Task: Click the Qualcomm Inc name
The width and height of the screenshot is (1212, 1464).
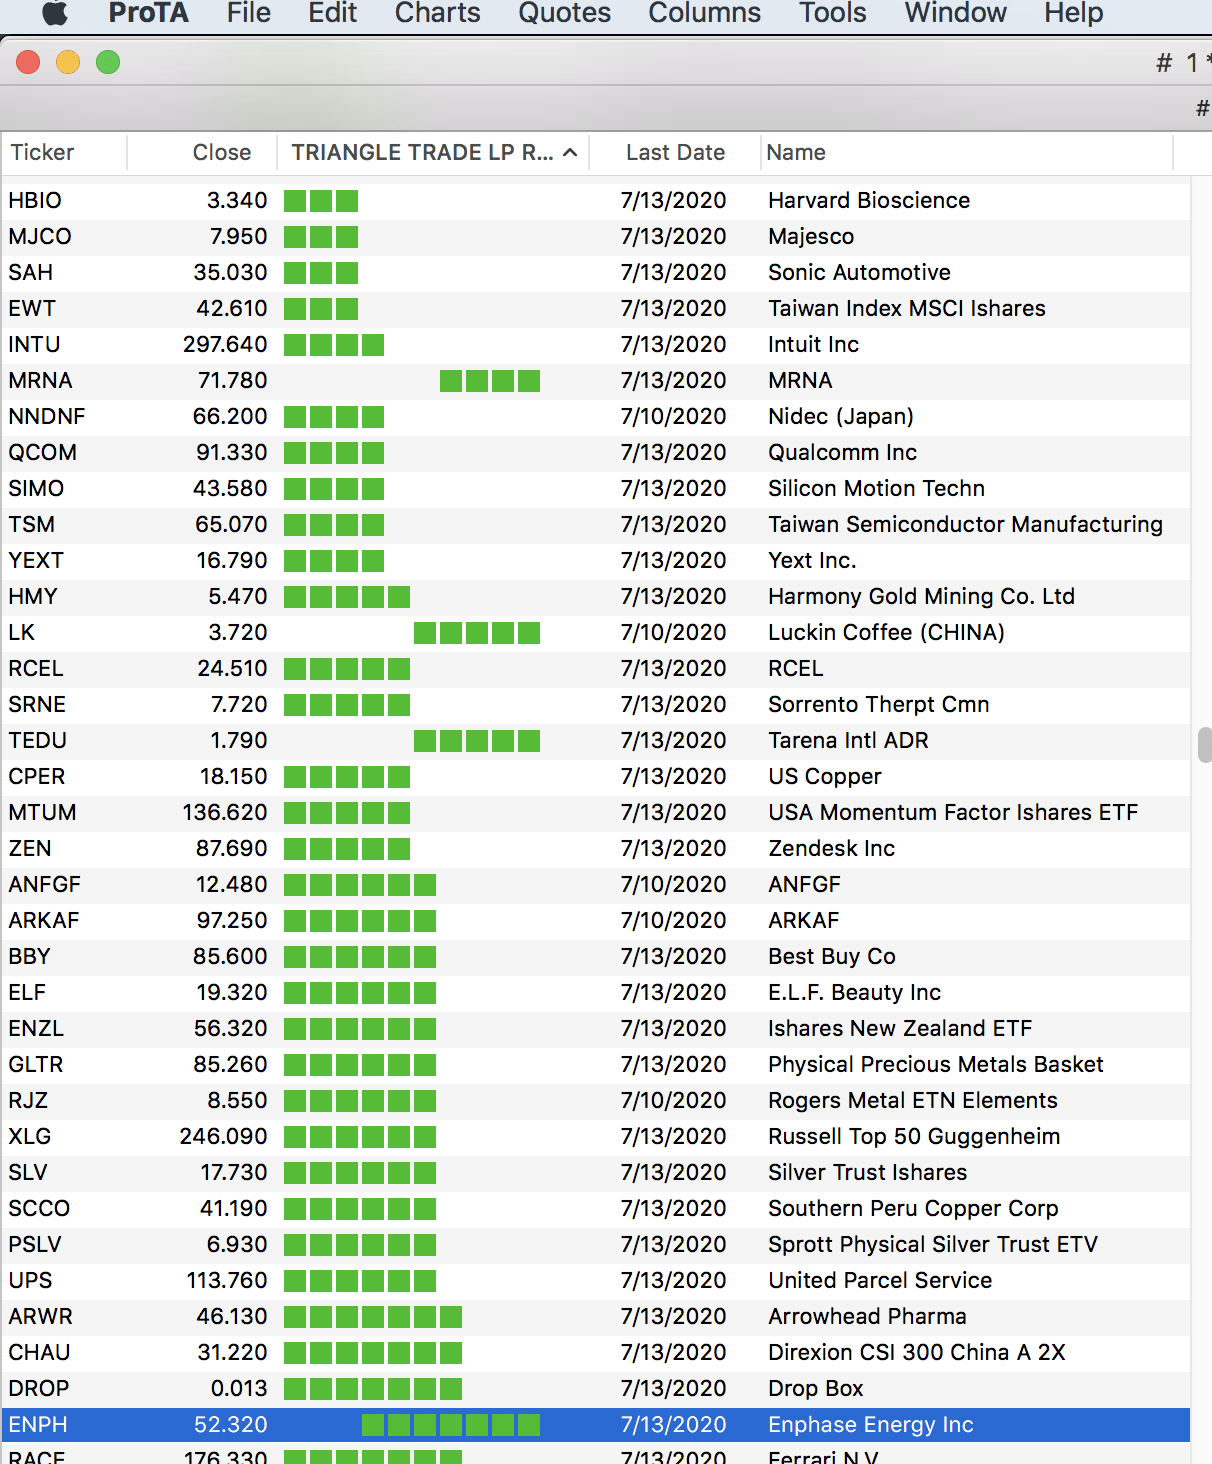Action: [x=842, y=452]
